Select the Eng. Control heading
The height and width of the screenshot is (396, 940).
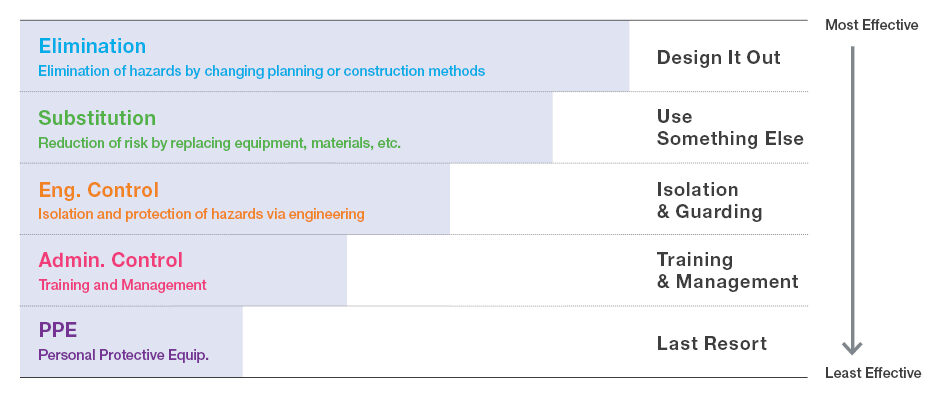(x=99, y=191)
